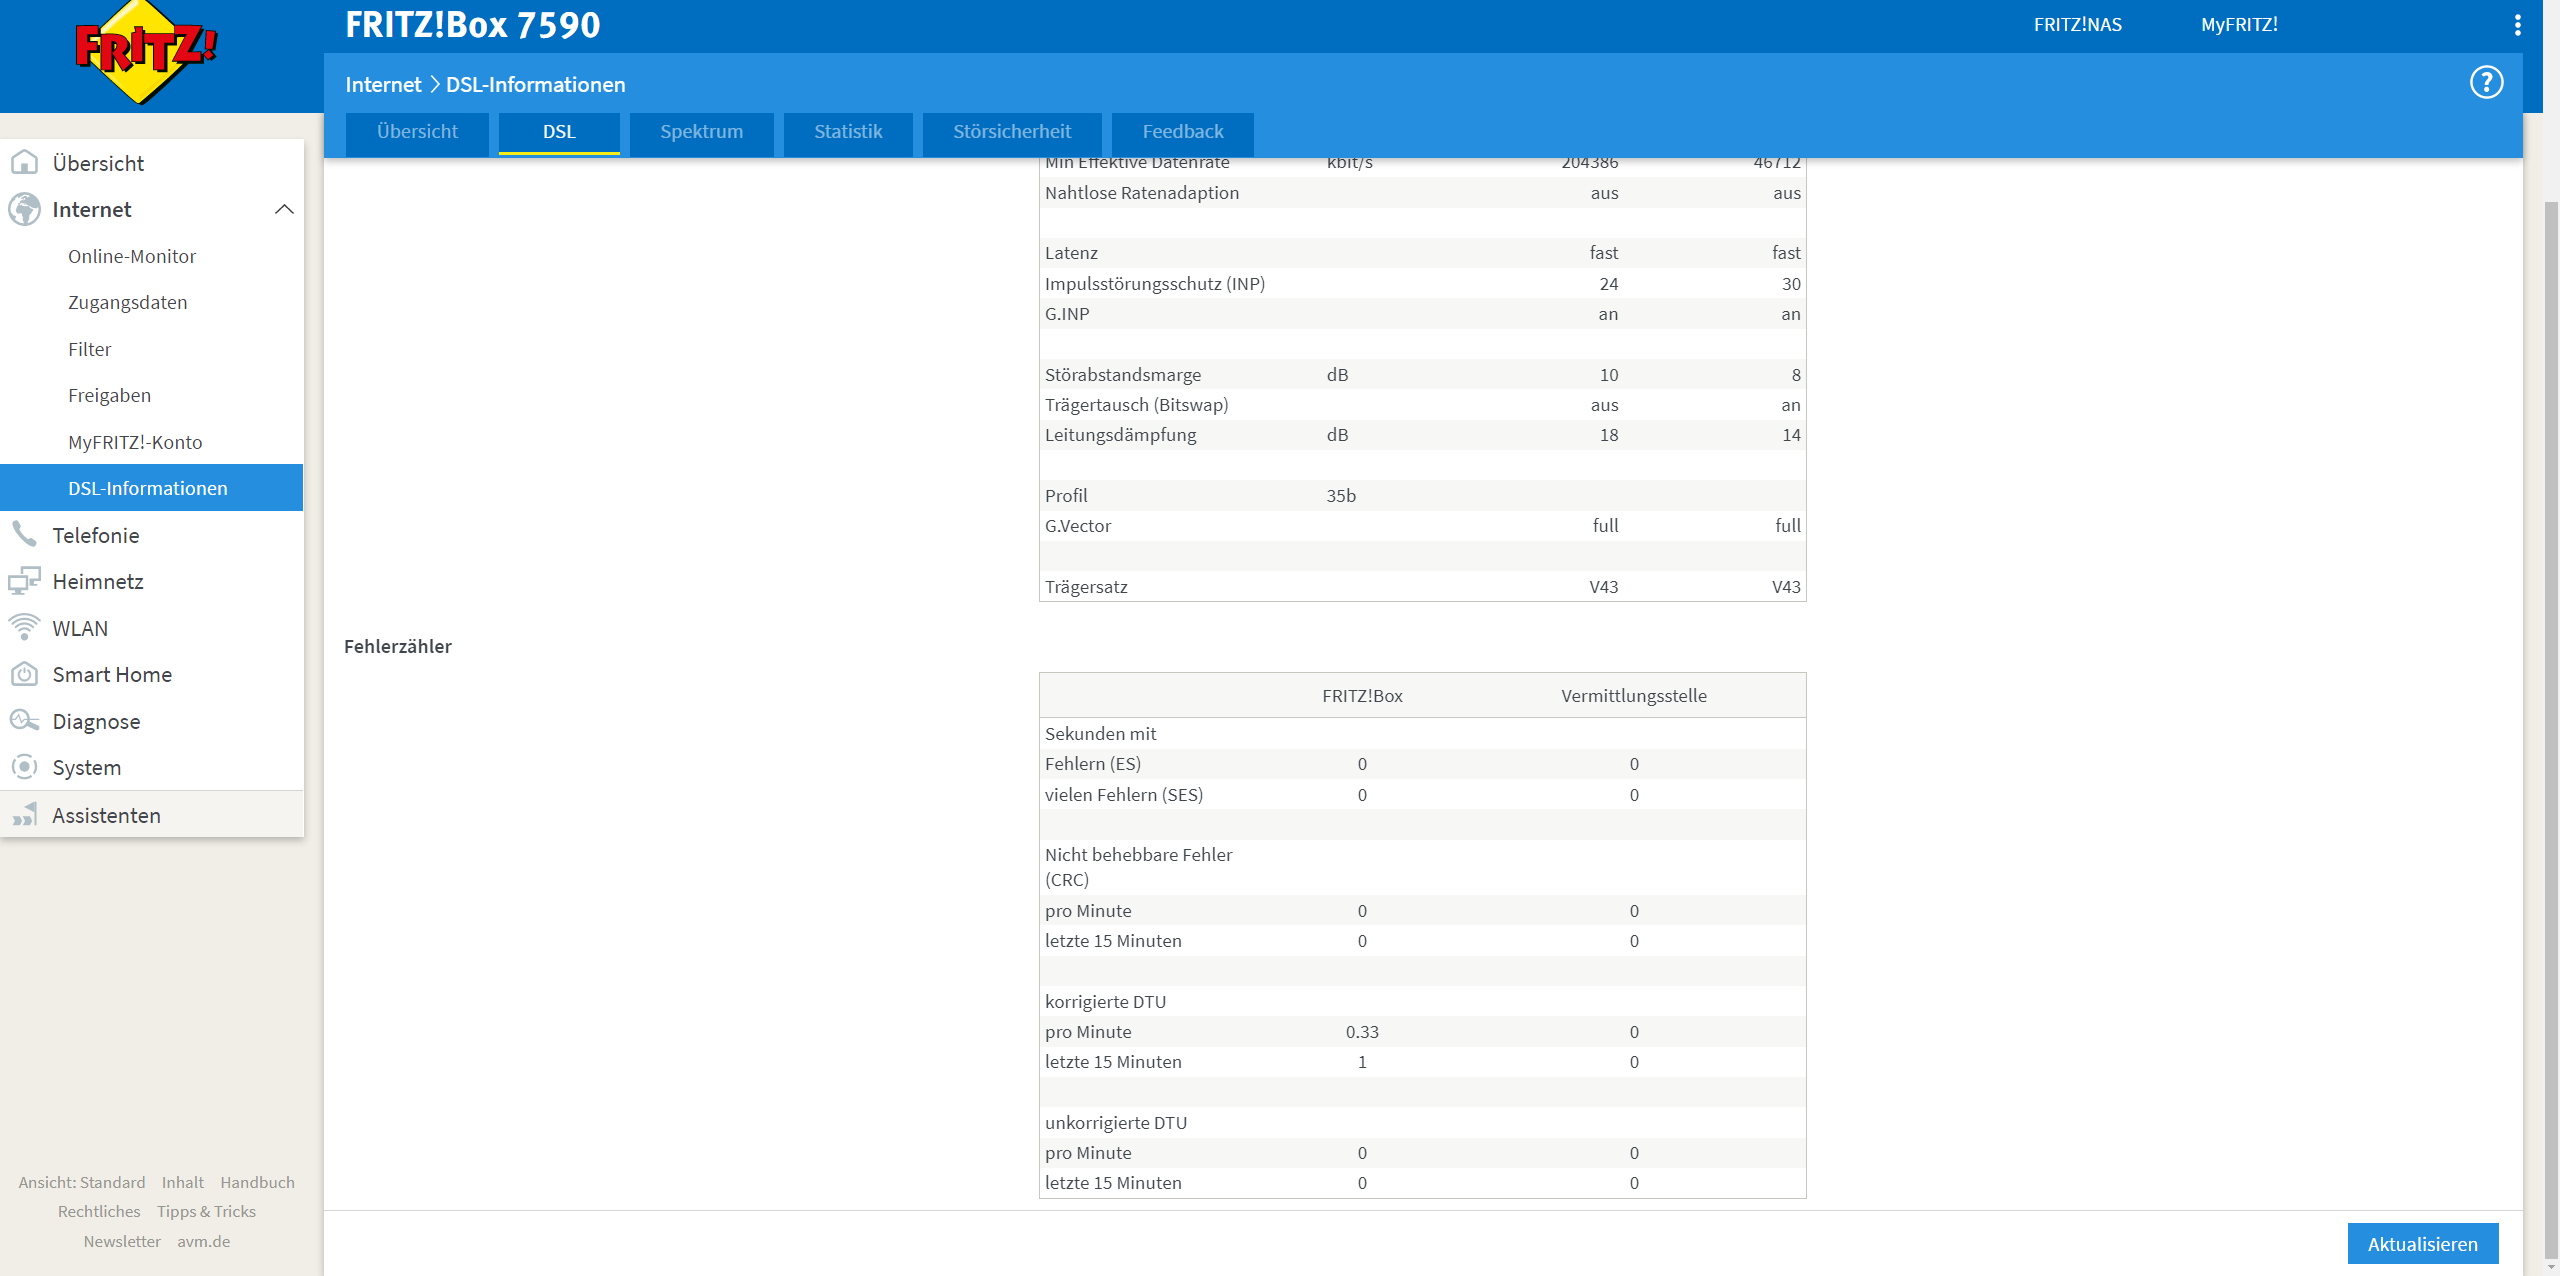Image resolution: width=2560 pixels, height=1276 pixels.
Task: Click the Leitungsdämpfung row label
Action: [1120, 435]
